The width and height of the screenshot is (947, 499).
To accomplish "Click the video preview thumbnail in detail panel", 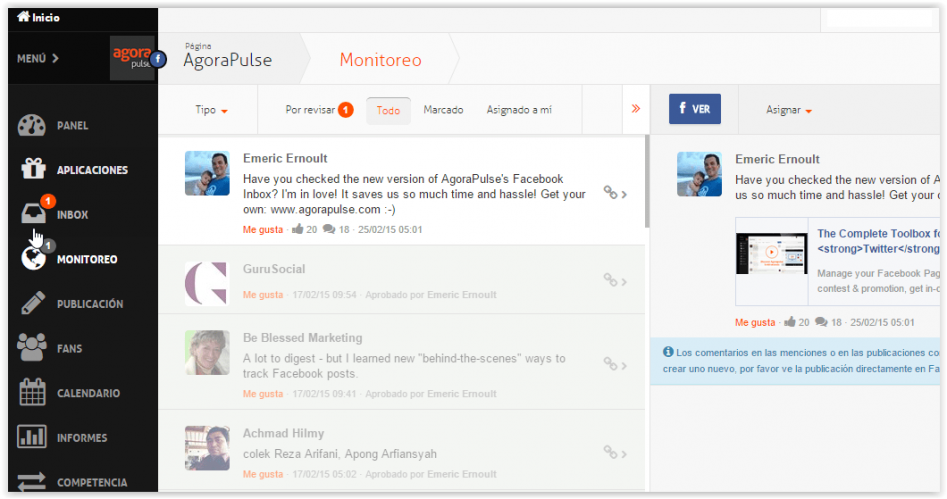I will pos(772,254).
